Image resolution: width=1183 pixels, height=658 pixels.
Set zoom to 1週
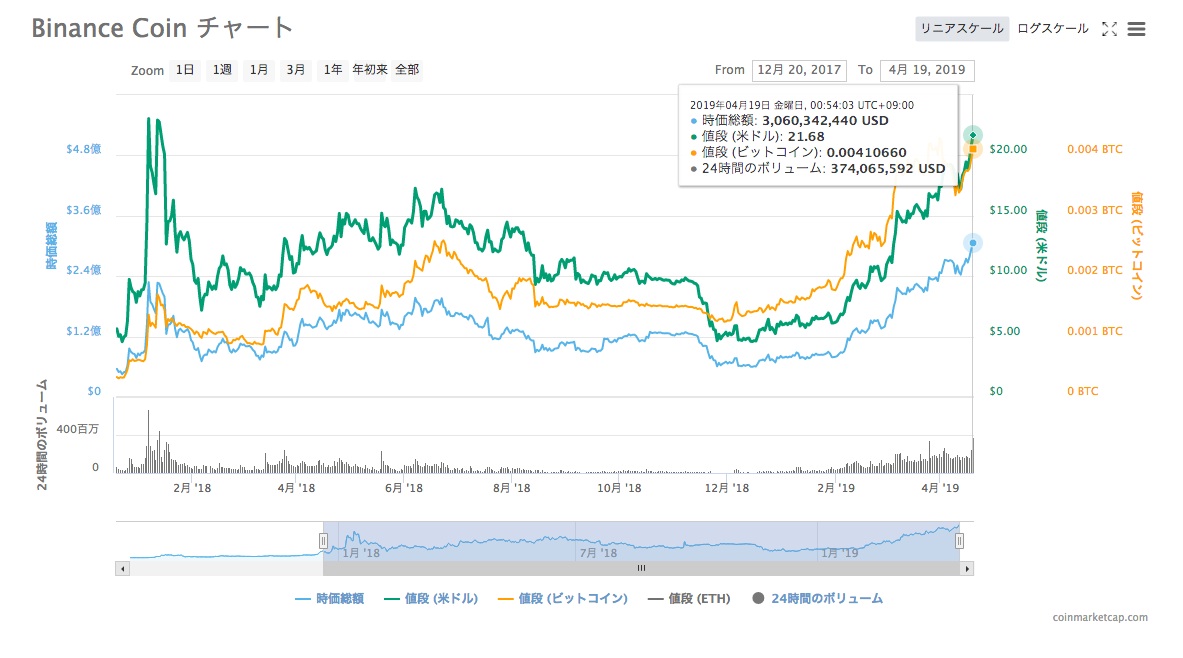click(x=222, y=69)
